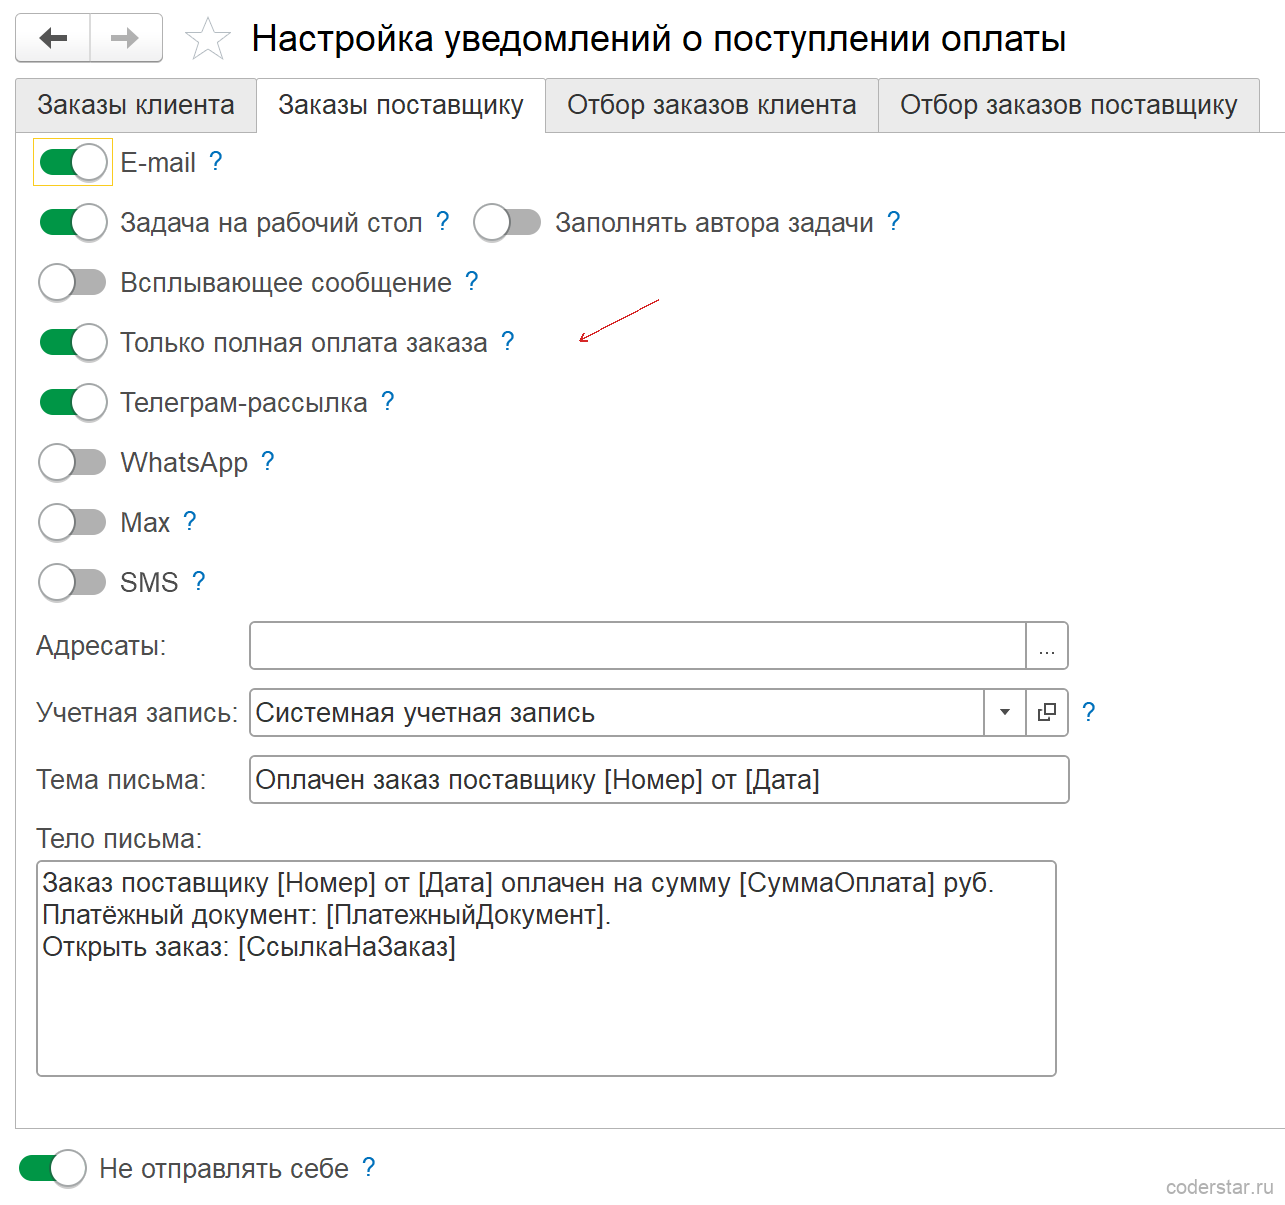Click the forward navigation arrow
Viewport: 1285px width, 1205px height.
pos(126,39)
